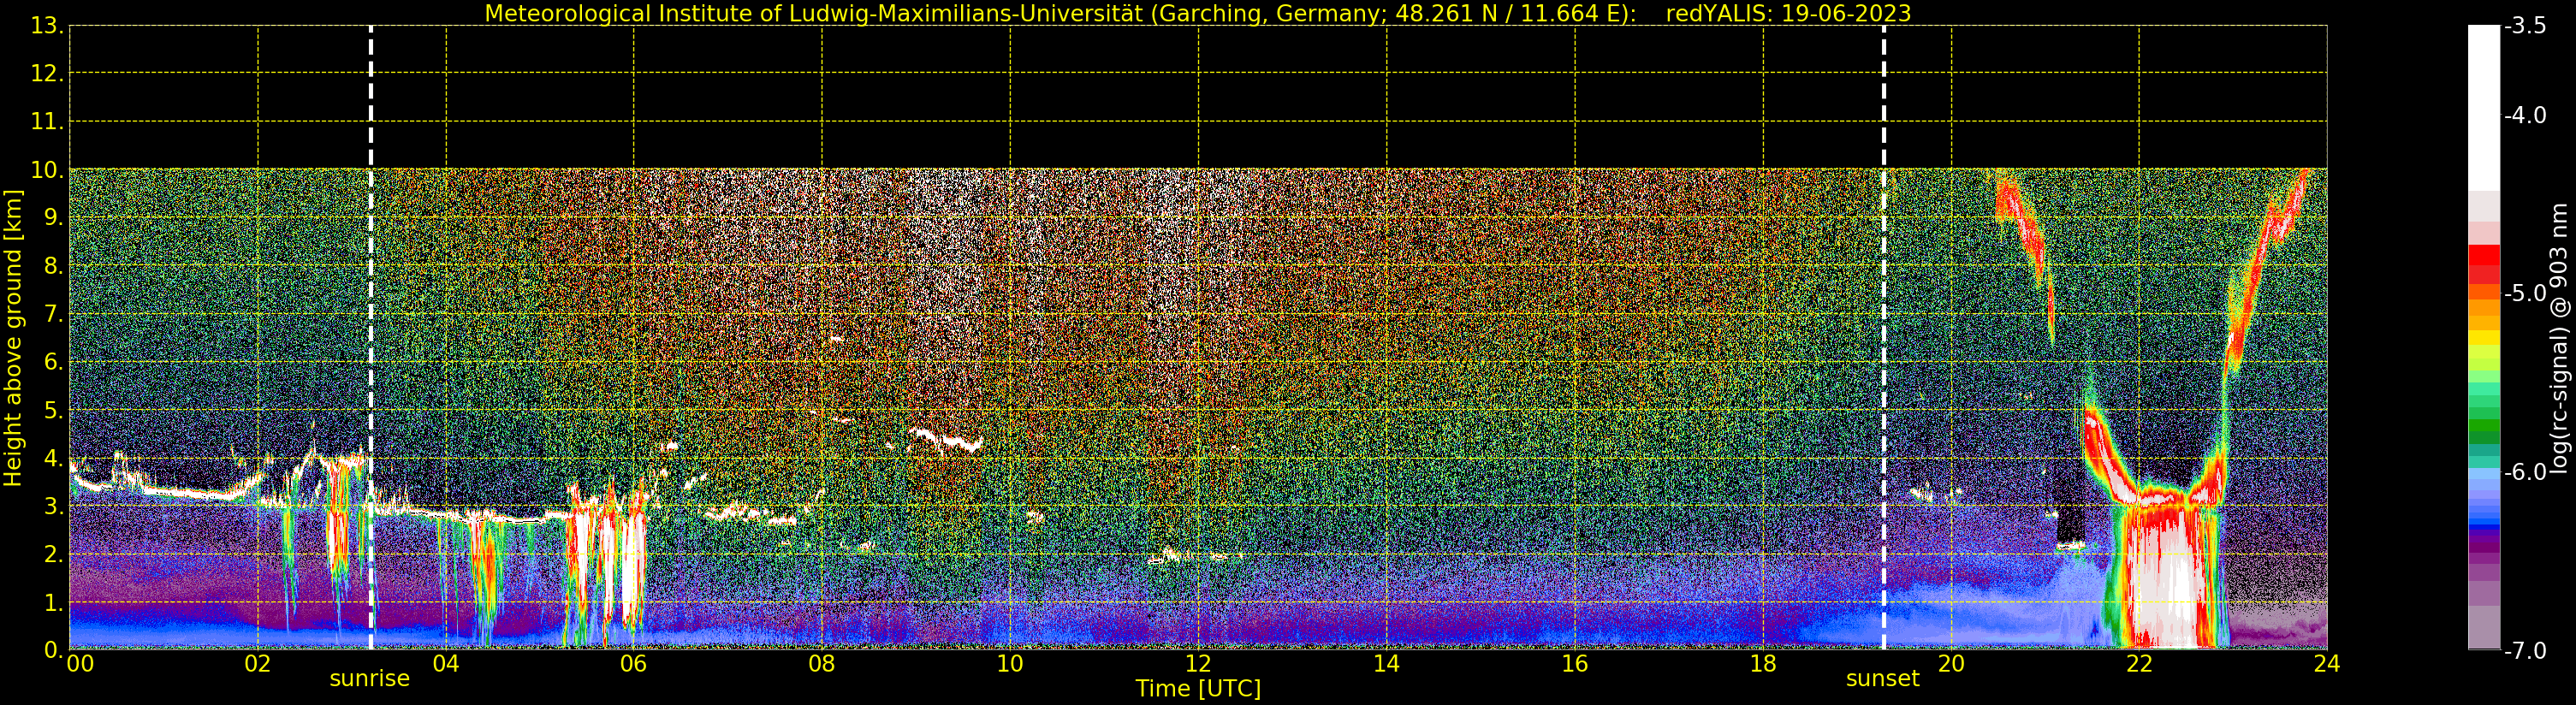The image size is (2576, 705).
Task: Click the colorbar tick label -3.5
Action: (2526, 26)
